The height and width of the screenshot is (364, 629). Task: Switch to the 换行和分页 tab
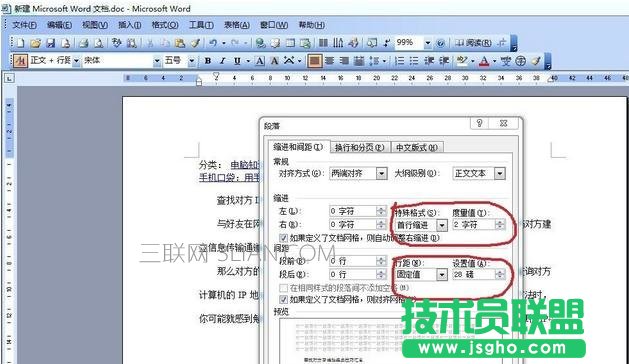pos(359,148)
